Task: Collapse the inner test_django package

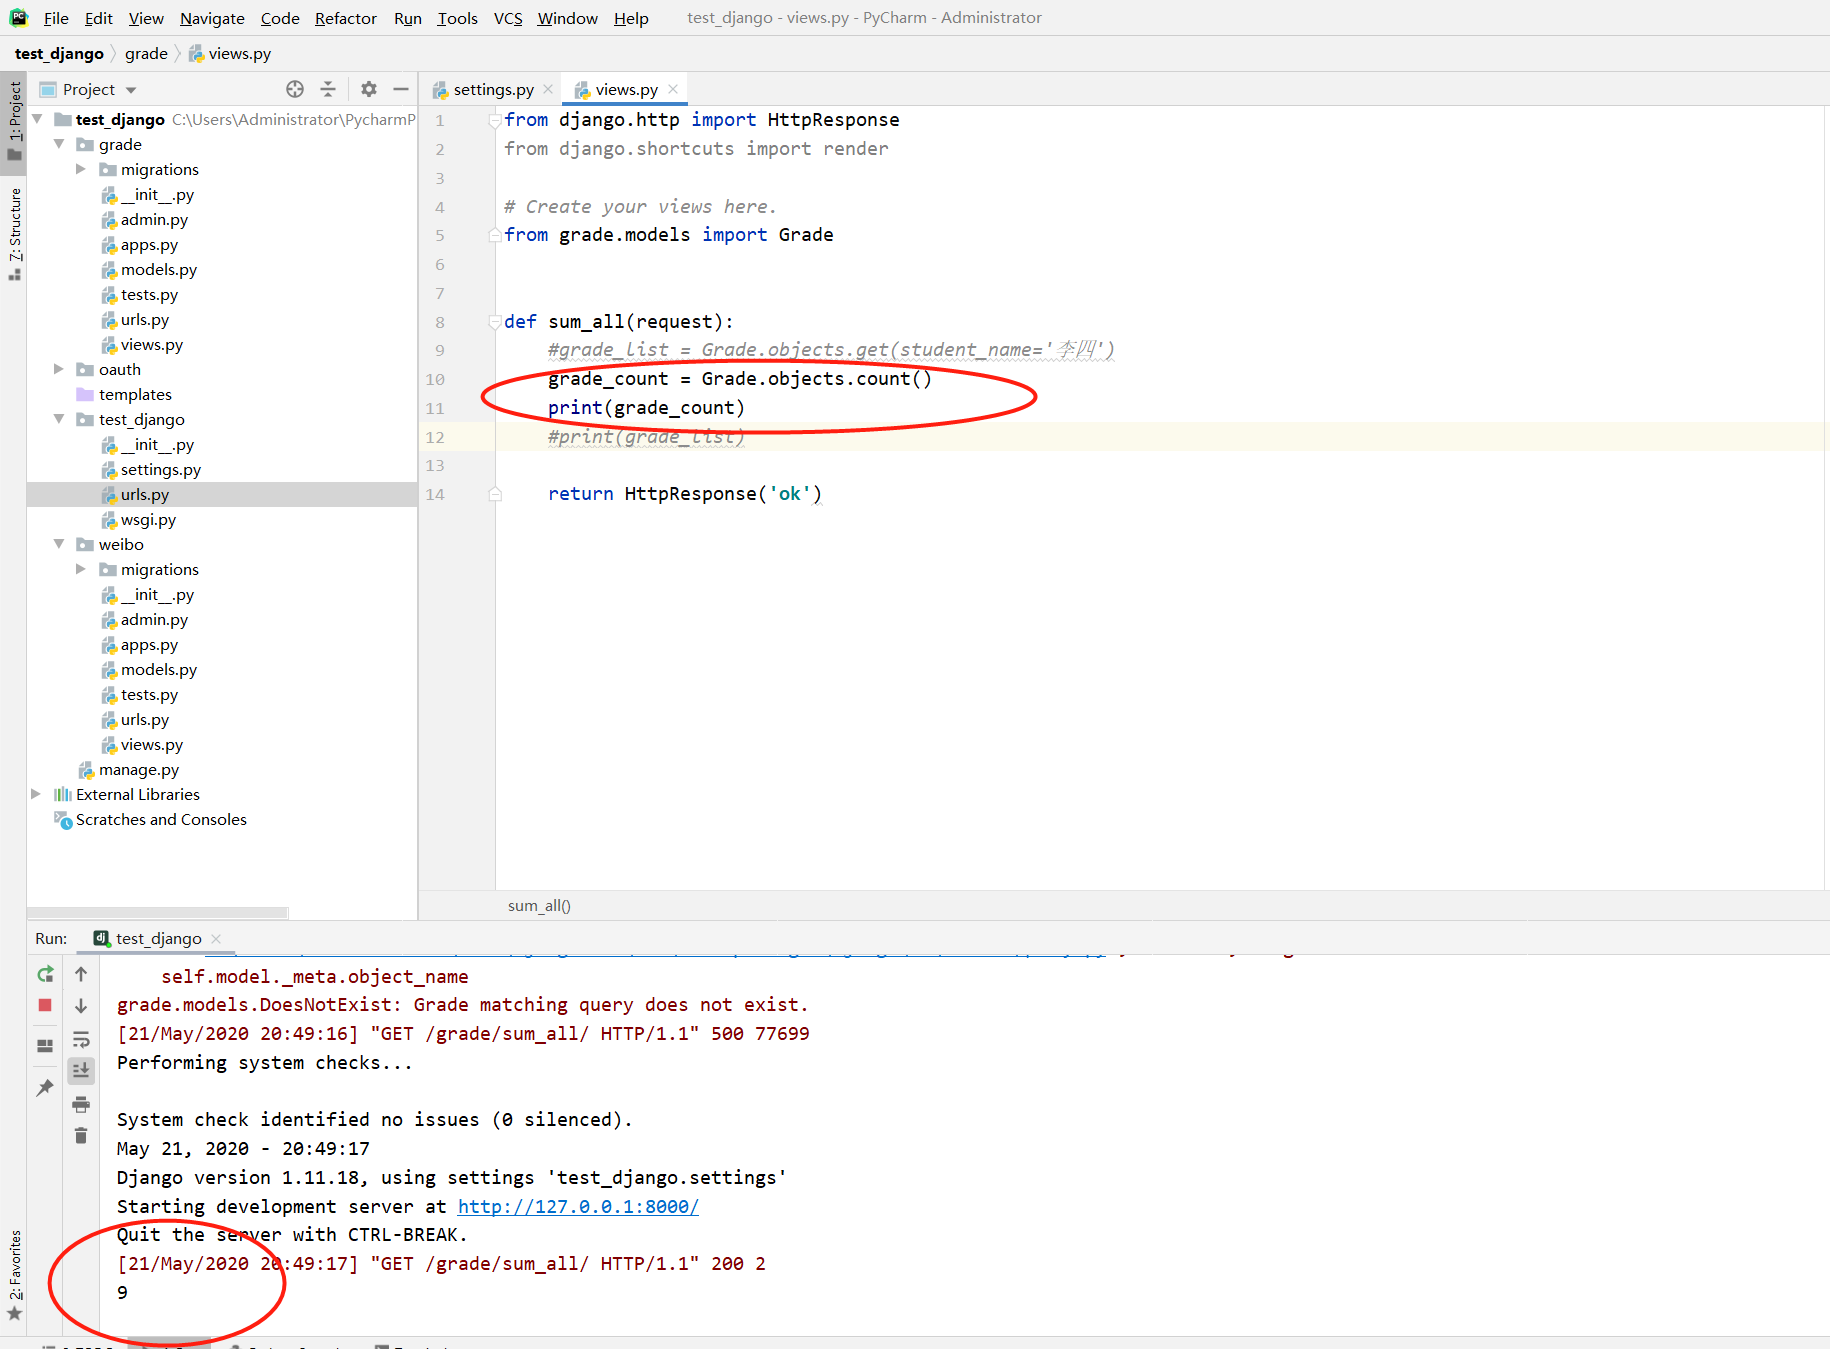Action: tap(59, 419)
